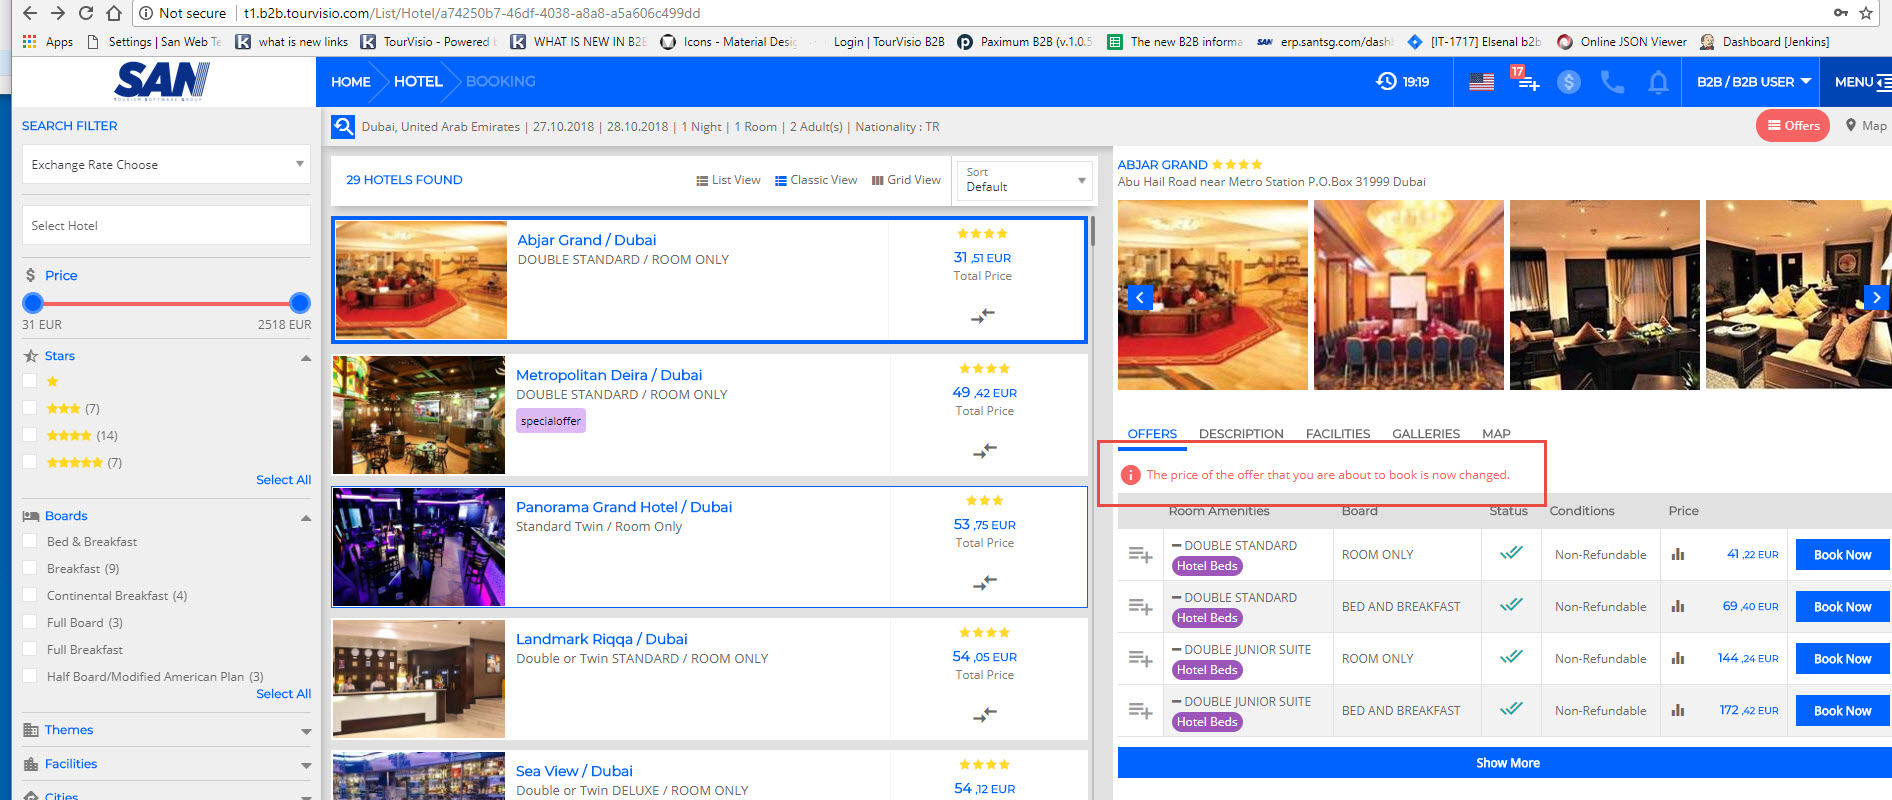Open the MENU panel
This screenshot has height=800, width=1892.
tap(1862, 82)
